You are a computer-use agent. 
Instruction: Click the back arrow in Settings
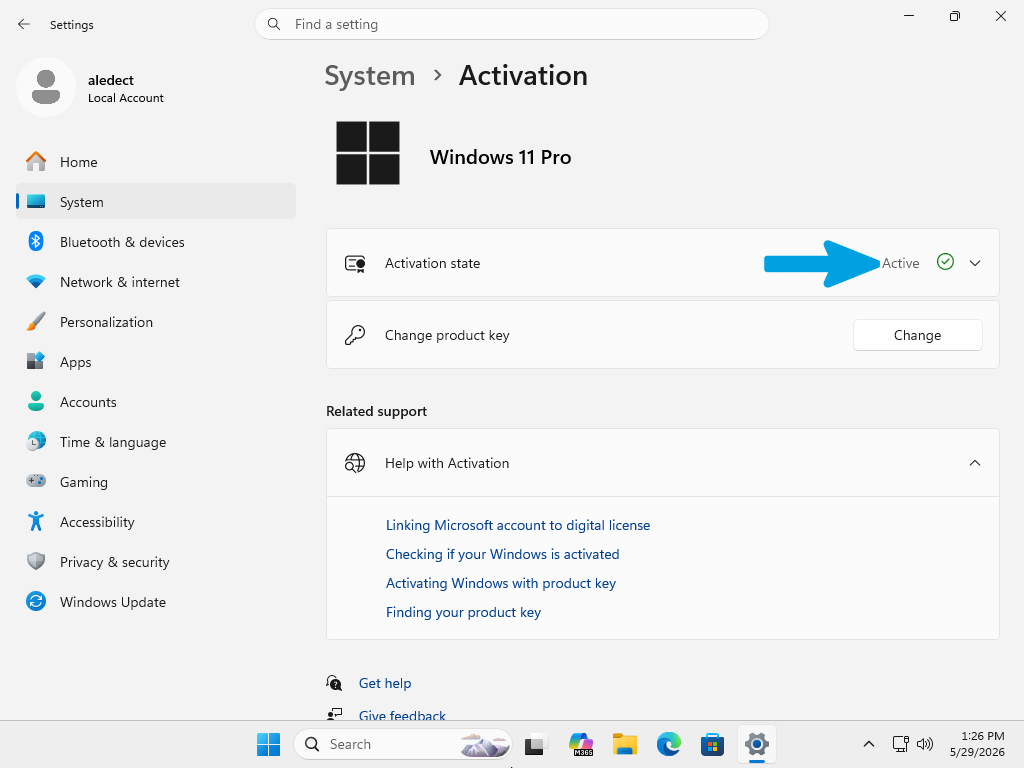[24, 24]
